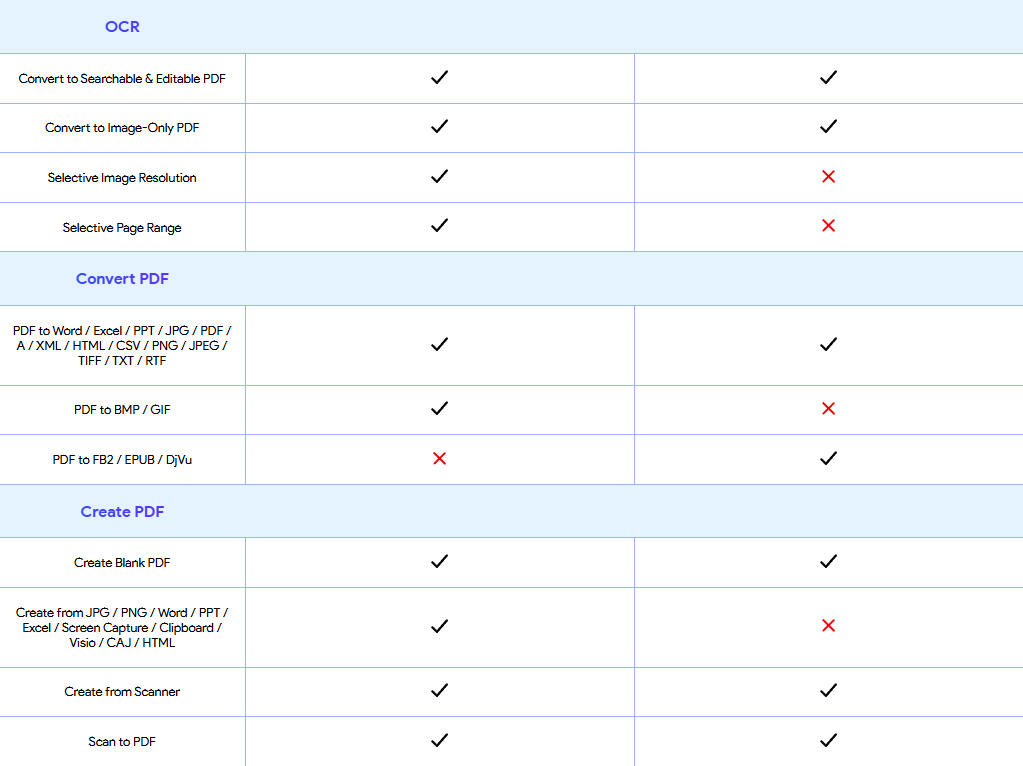Select the Convert PDF section heading

[x=122, y=279]
